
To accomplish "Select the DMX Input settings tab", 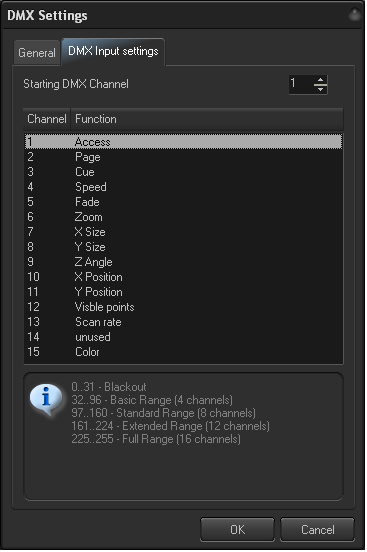I will tap(113, 51).
